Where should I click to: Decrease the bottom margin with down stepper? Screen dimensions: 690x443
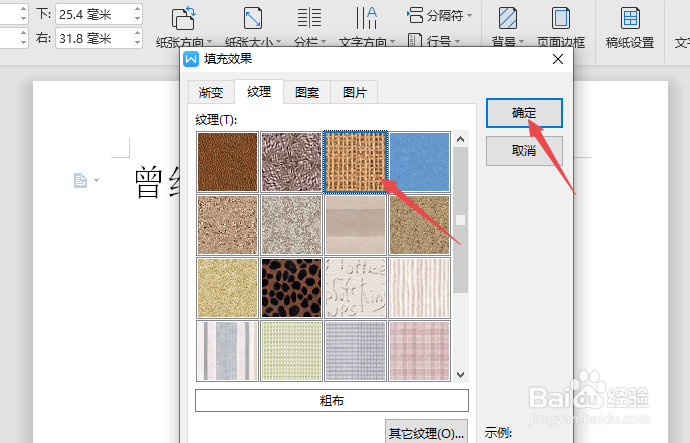coord(138,19)
